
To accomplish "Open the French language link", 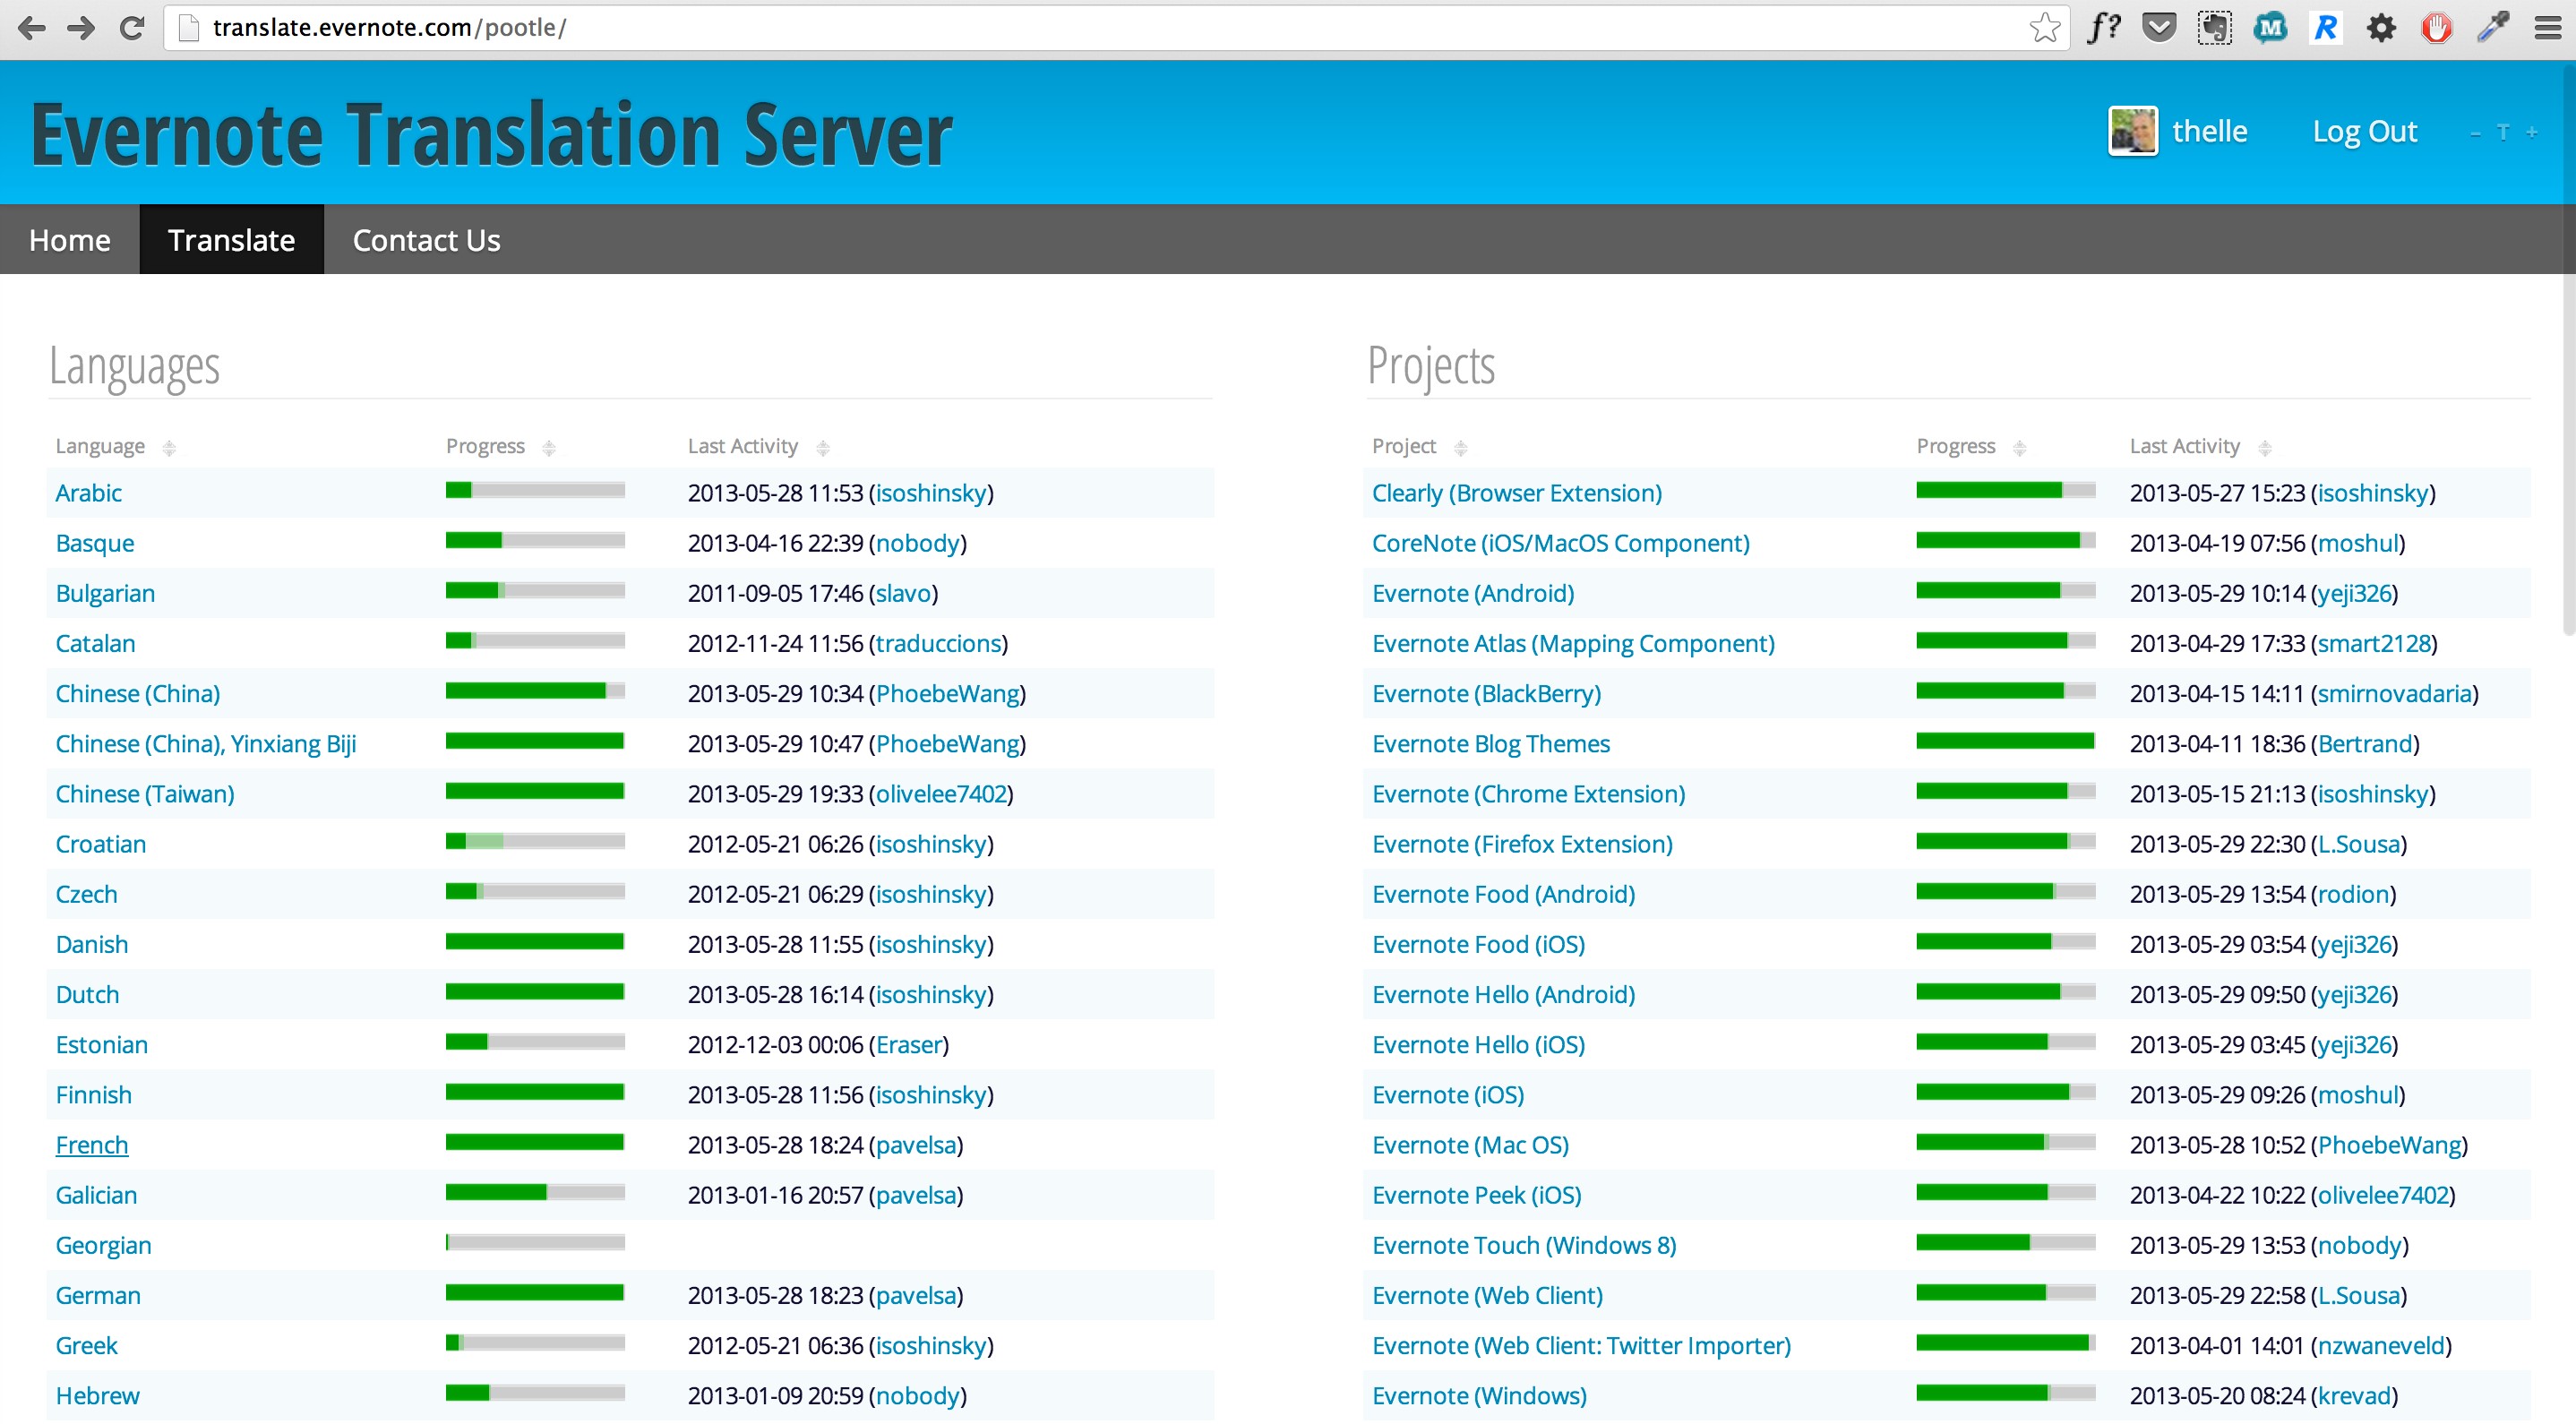I will click(x=92, y=1145).
